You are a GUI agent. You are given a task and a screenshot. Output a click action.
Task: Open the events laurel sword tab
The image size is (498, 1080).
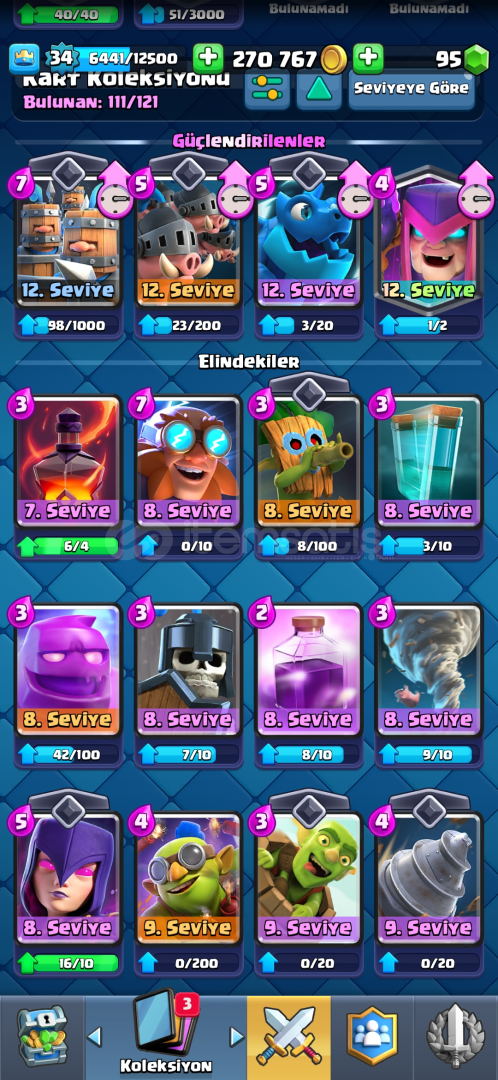tap(456, 1037)
